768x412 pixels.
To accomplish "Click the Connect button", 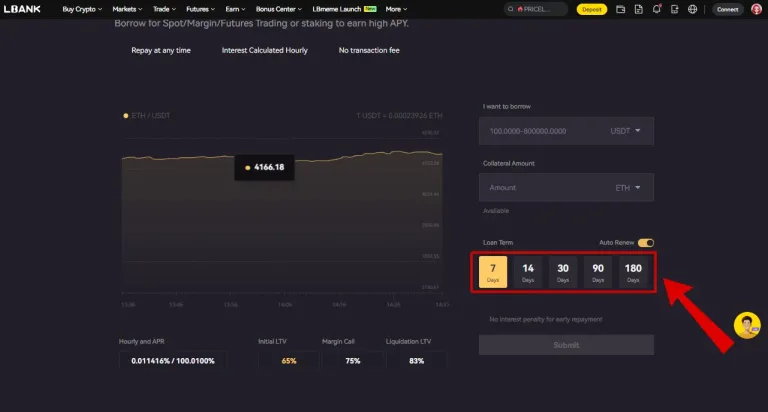I will 727,9.
